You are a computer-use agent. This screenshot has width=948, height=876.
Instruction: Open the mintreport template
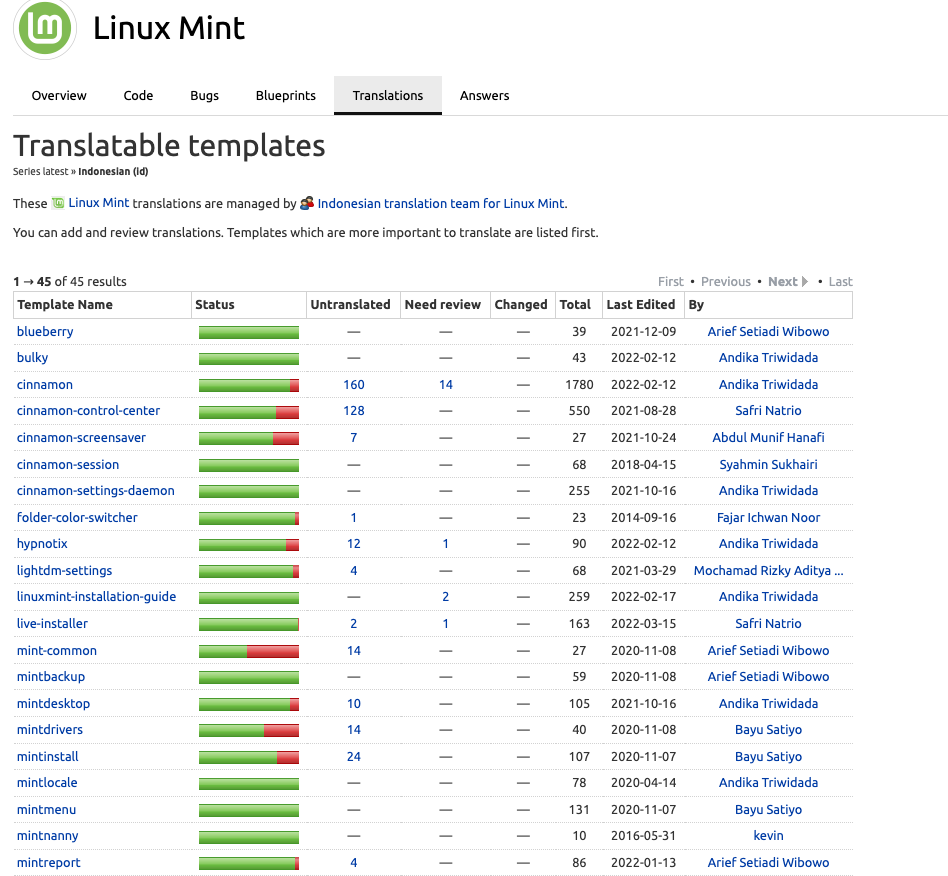48,863
